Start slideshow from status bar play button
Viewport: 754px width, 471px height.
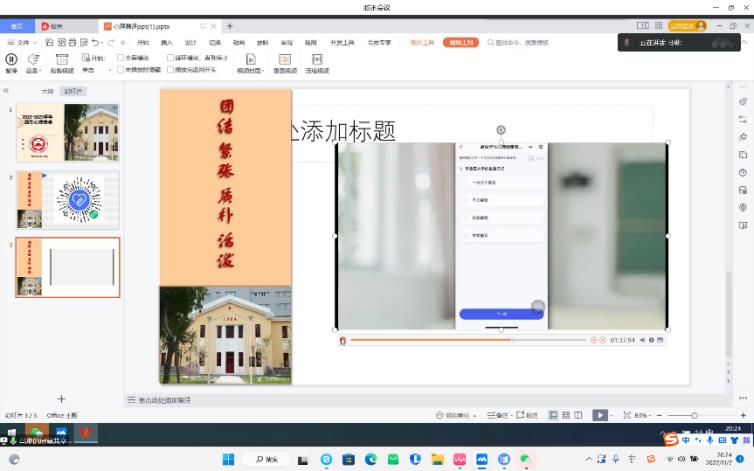click(599, 415)
